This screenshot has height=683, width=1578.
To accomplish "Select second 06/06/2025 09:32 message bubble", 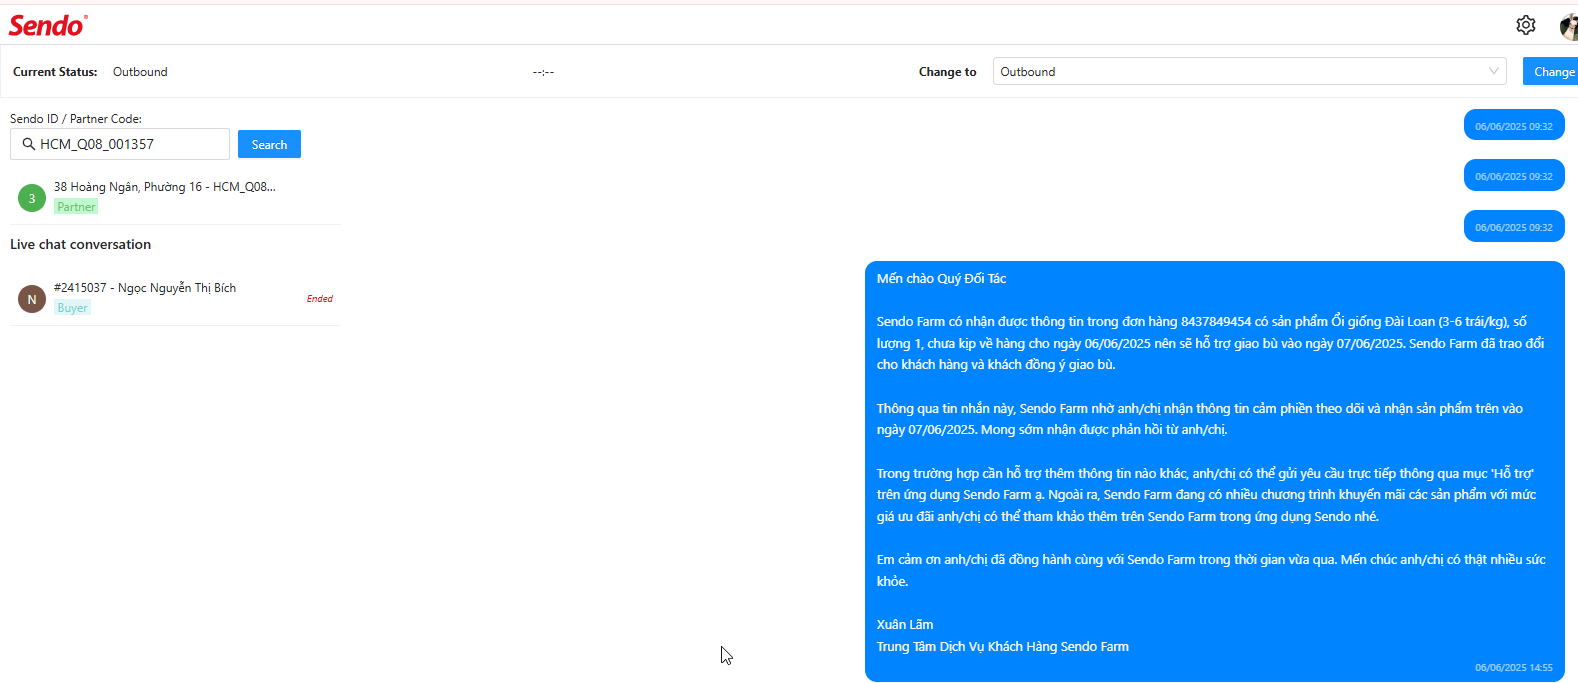I will coord(1514,176).
